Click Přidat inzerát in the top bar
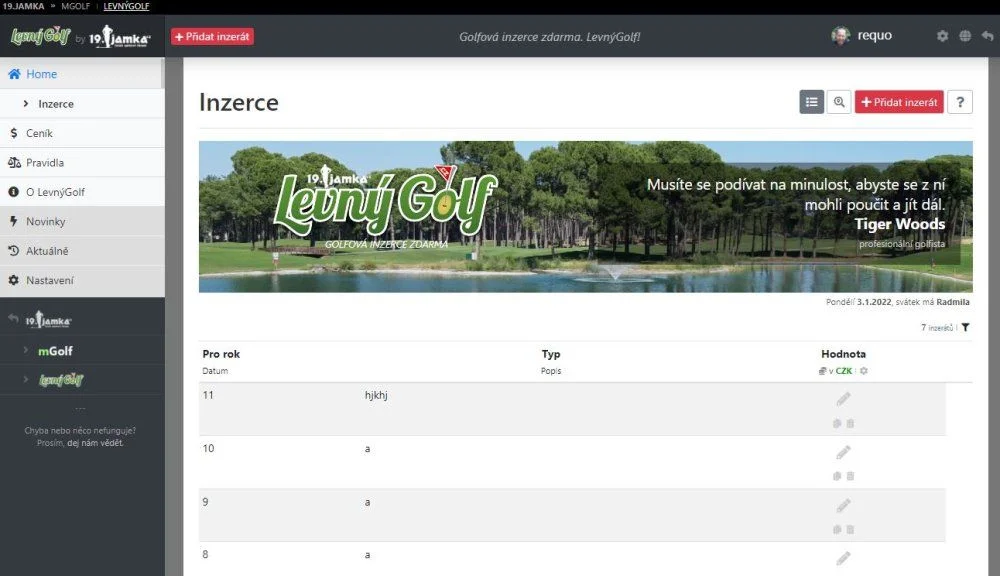 click(x=212, y=36)
